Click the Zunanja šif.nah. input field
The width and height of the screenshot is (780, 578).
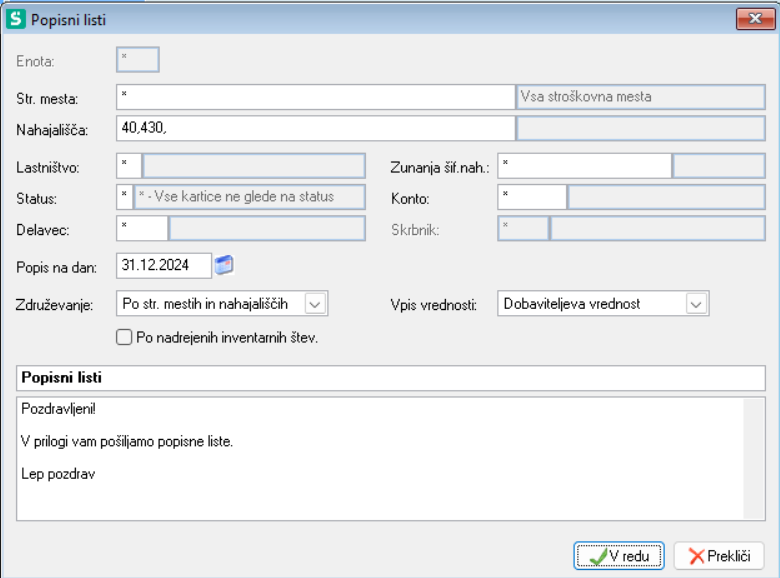585,166
